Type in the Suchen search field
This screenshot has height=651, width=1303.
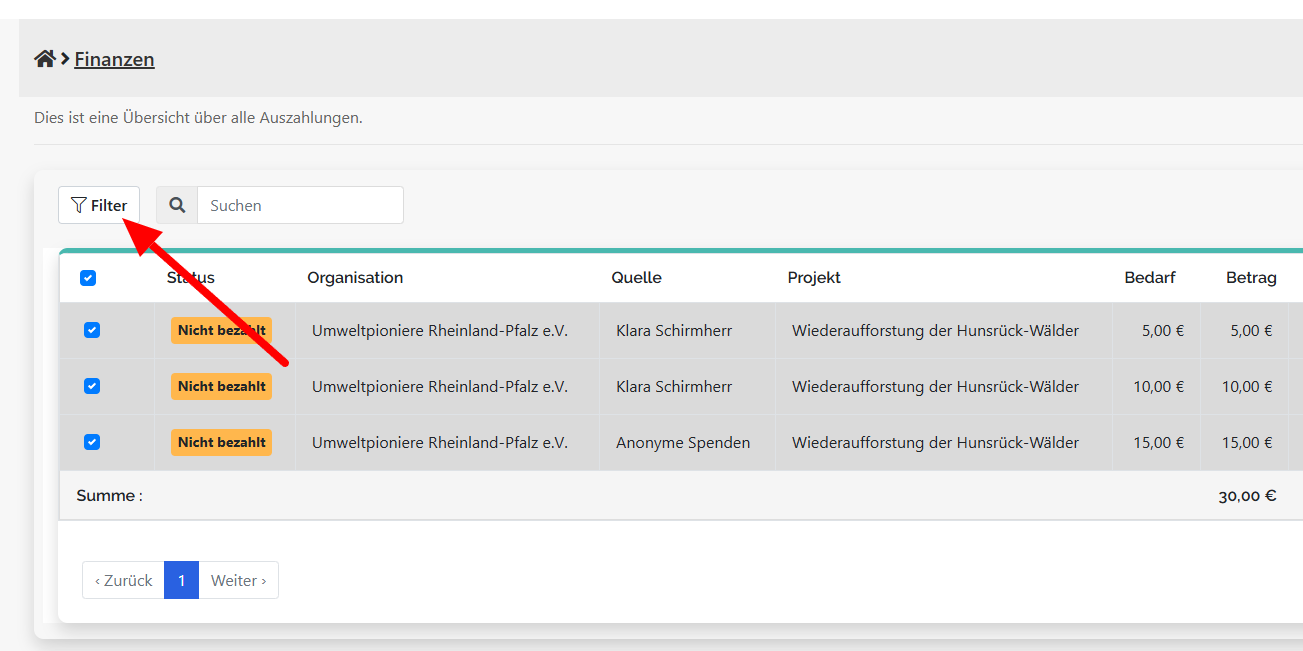(x=300, y=205)
